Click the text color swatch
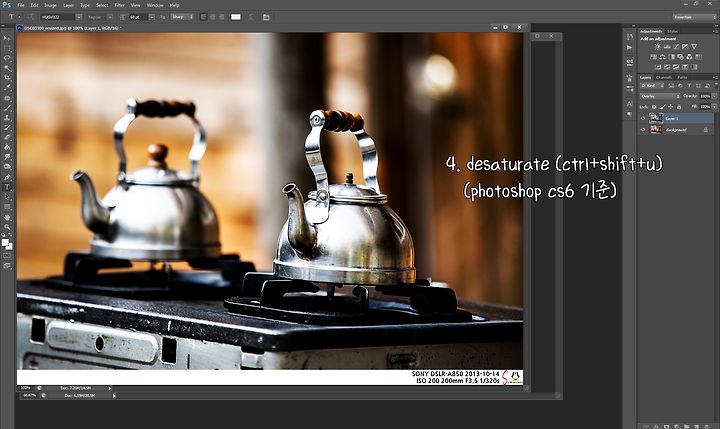Image resolution: width=720 pixels, height=429 pixels. [x=236, y=17]
